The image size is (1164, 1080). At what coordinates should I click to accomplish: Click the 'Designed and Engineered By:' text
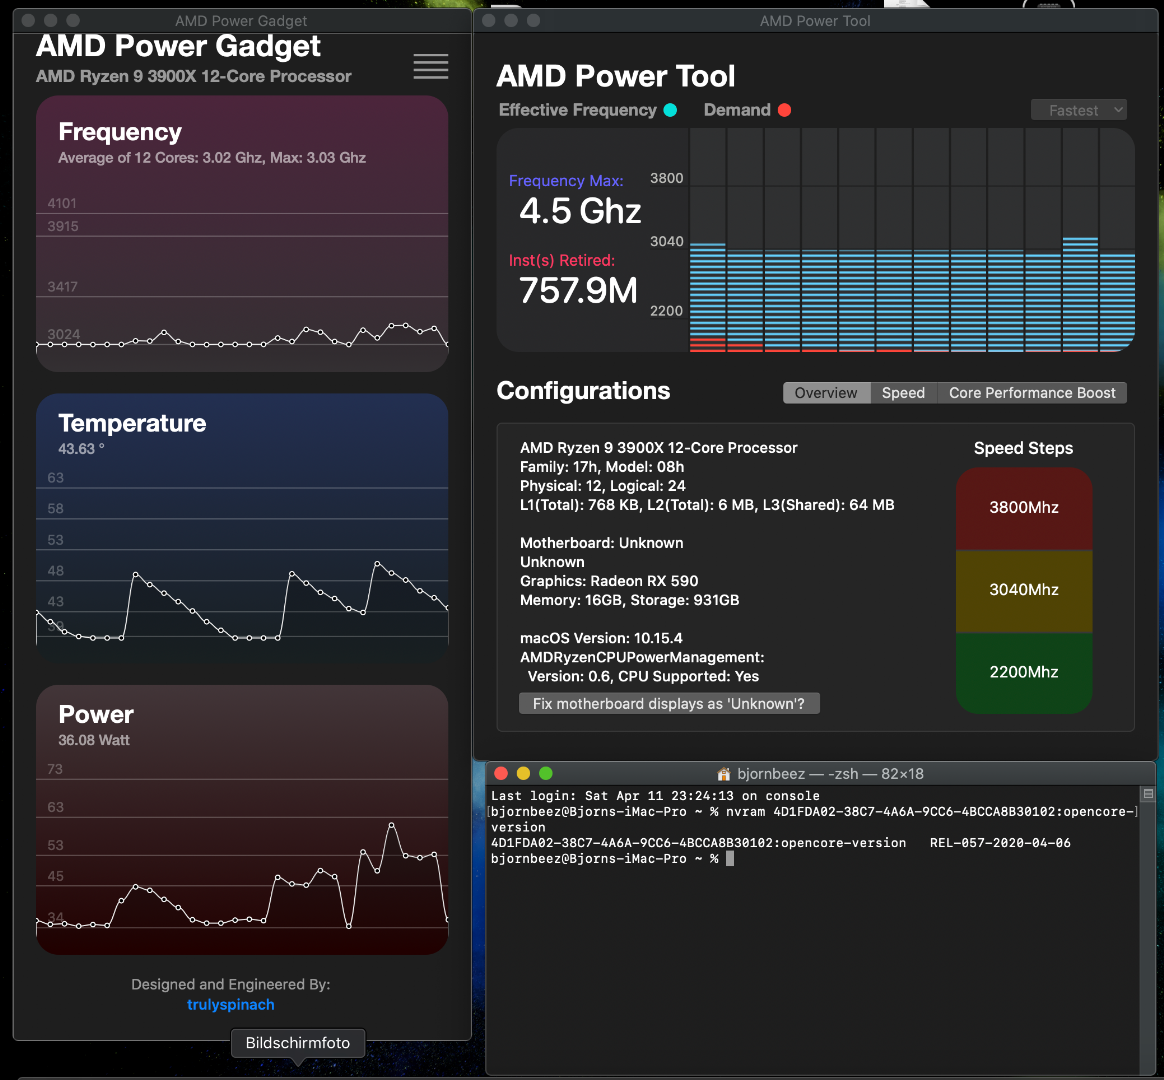[231, 984]
